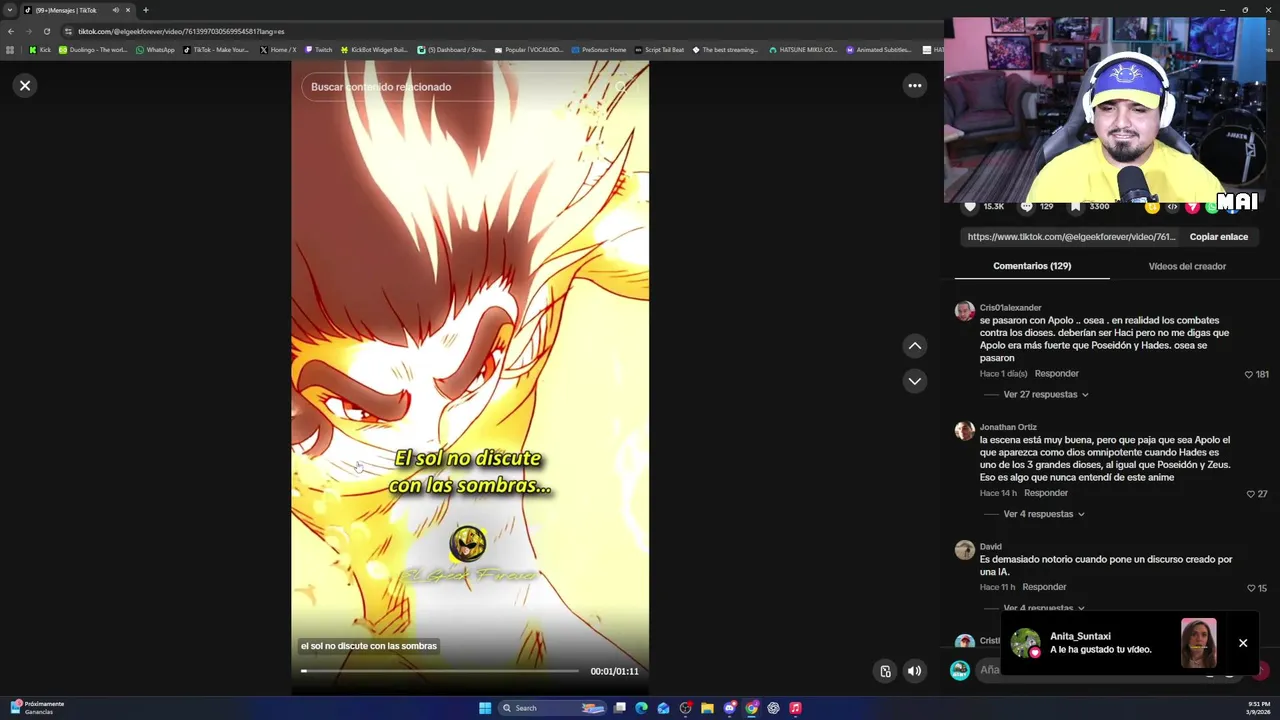Screen dimensions: 1280x720
Task: Click the yellow repost icon
Action: [x=1152, y=207]
